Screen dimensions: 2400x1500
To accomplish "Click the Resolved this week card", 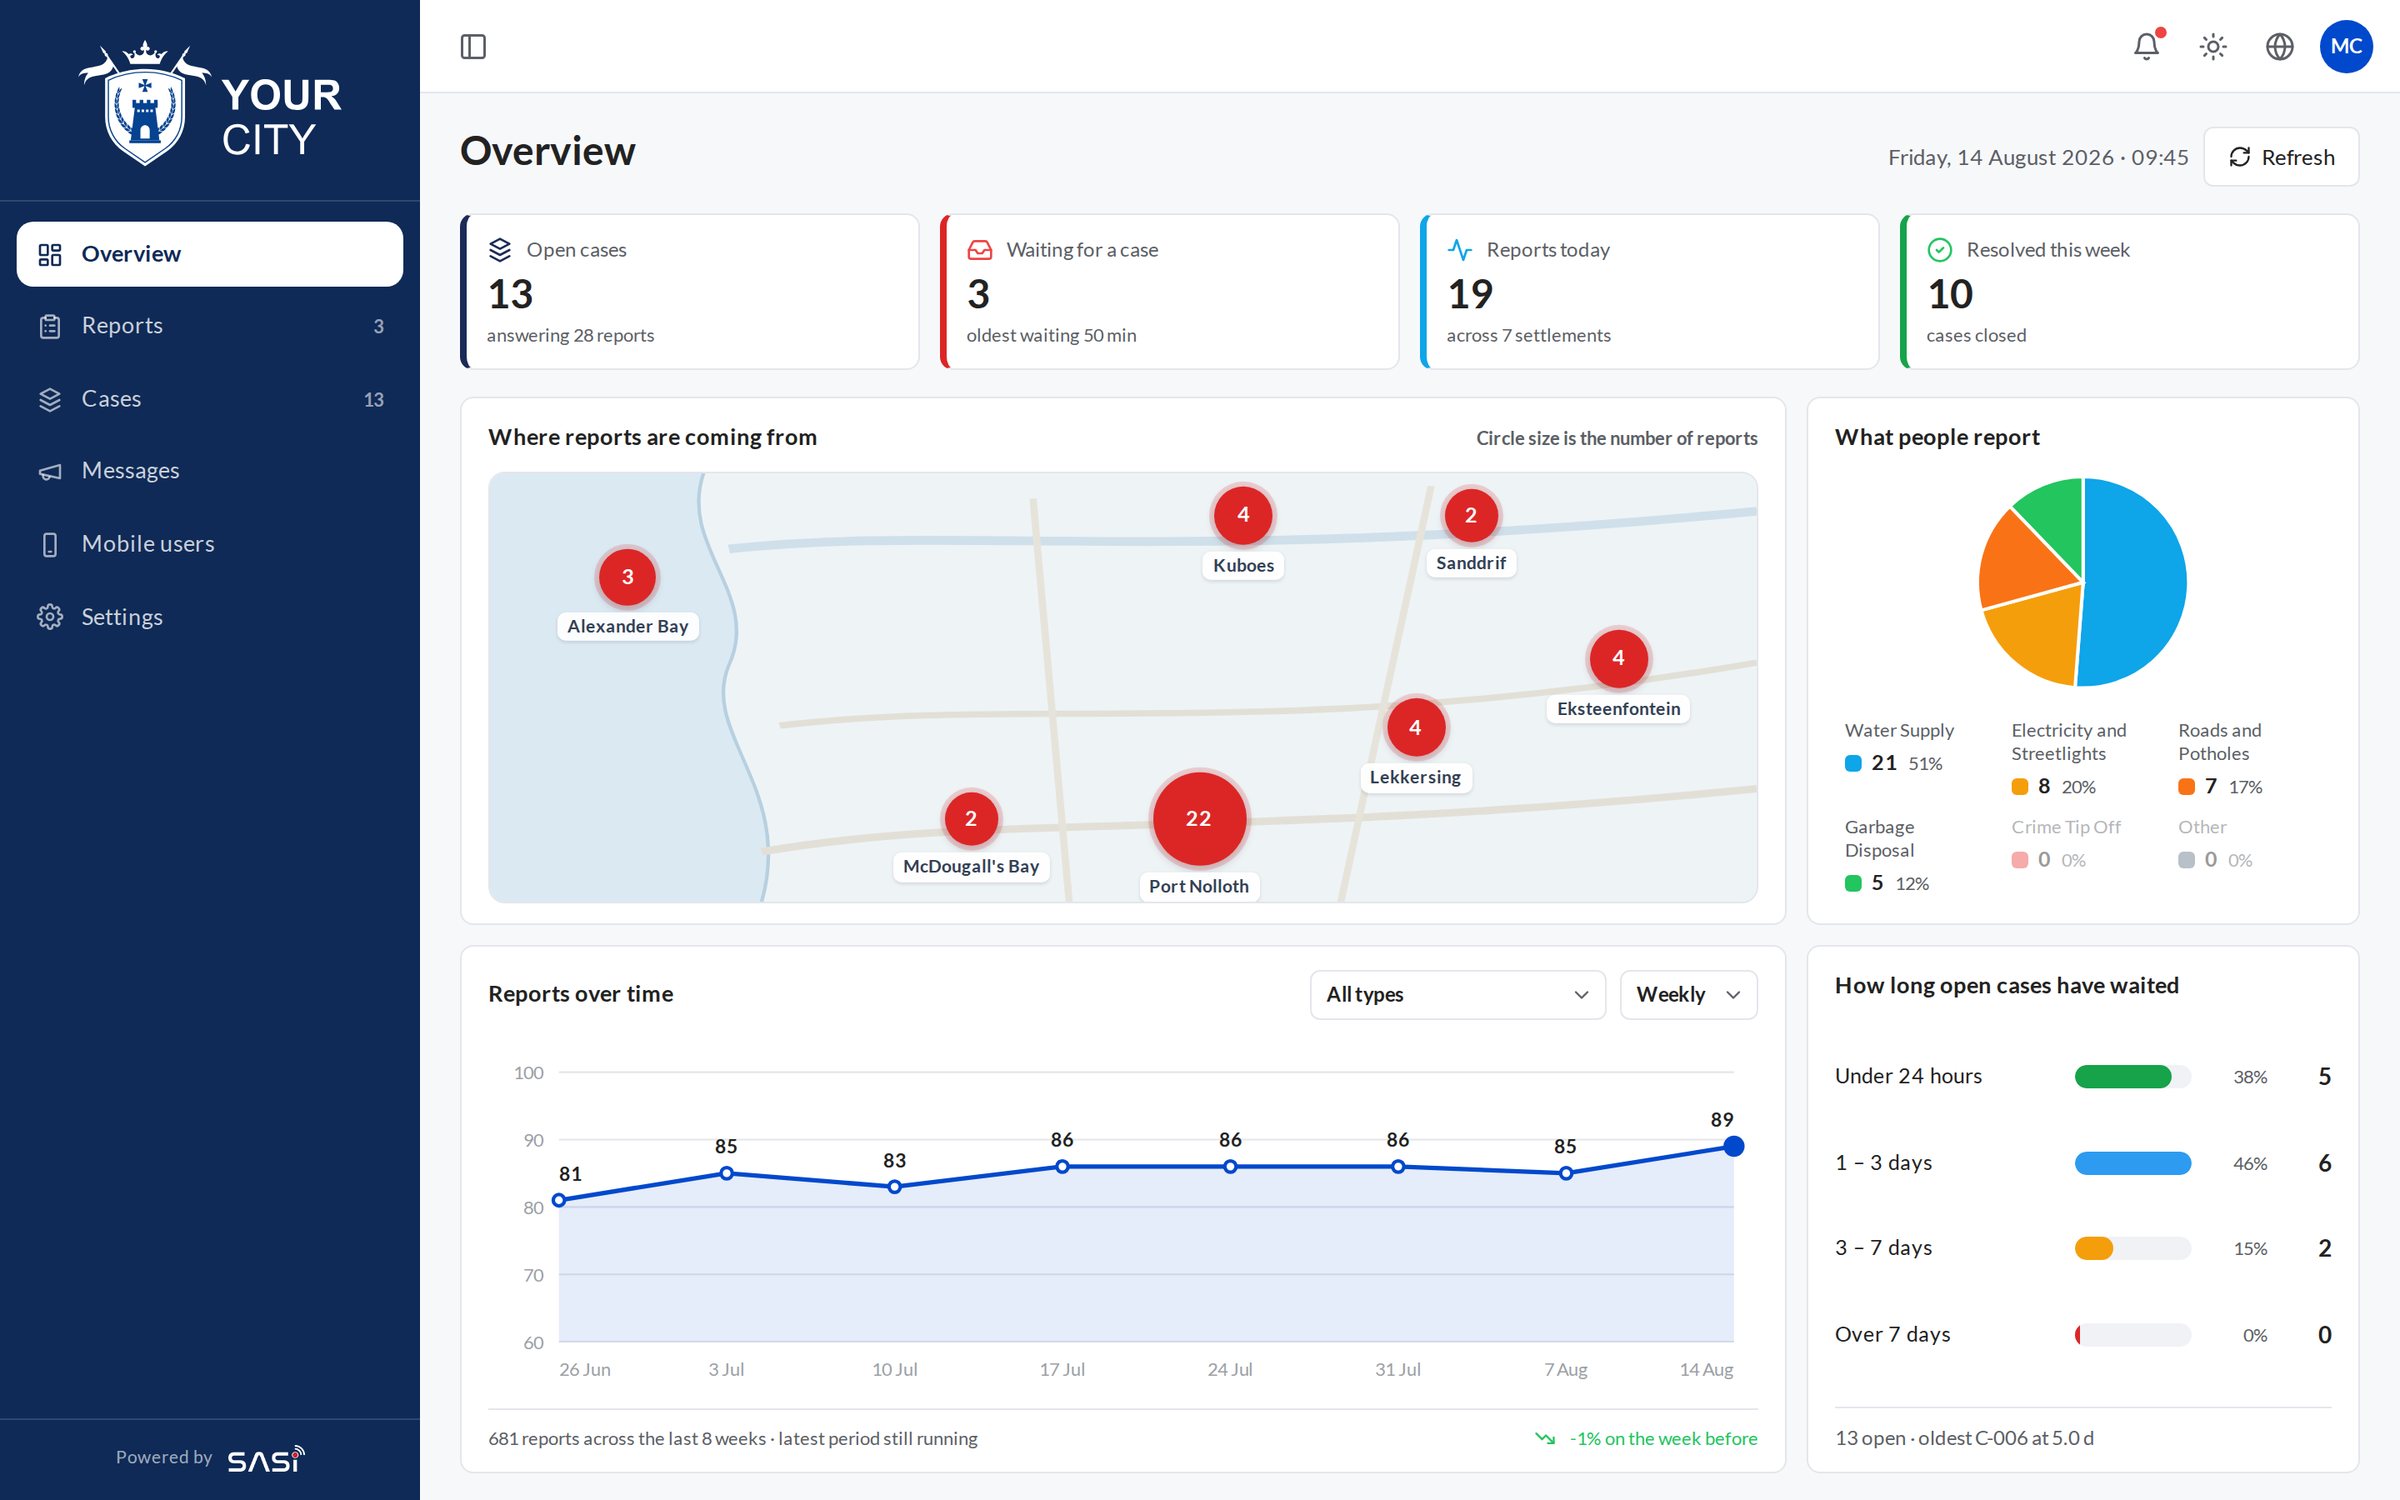I will coord(2129,292).
